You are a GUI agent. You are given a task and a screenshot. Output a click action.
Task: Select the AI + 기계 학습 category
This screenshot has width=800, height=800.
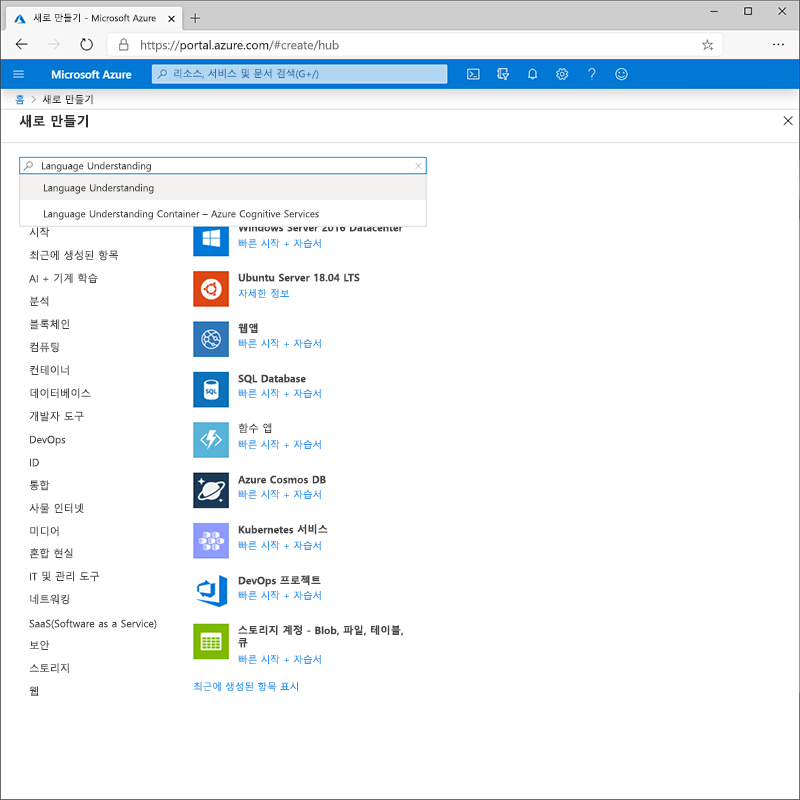[63, 278]
